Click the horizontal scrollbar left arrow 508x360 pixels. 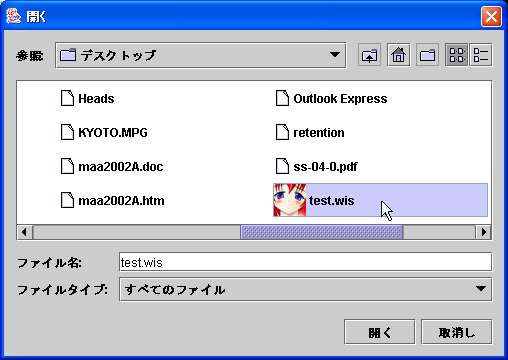click(x=25, y=232)
